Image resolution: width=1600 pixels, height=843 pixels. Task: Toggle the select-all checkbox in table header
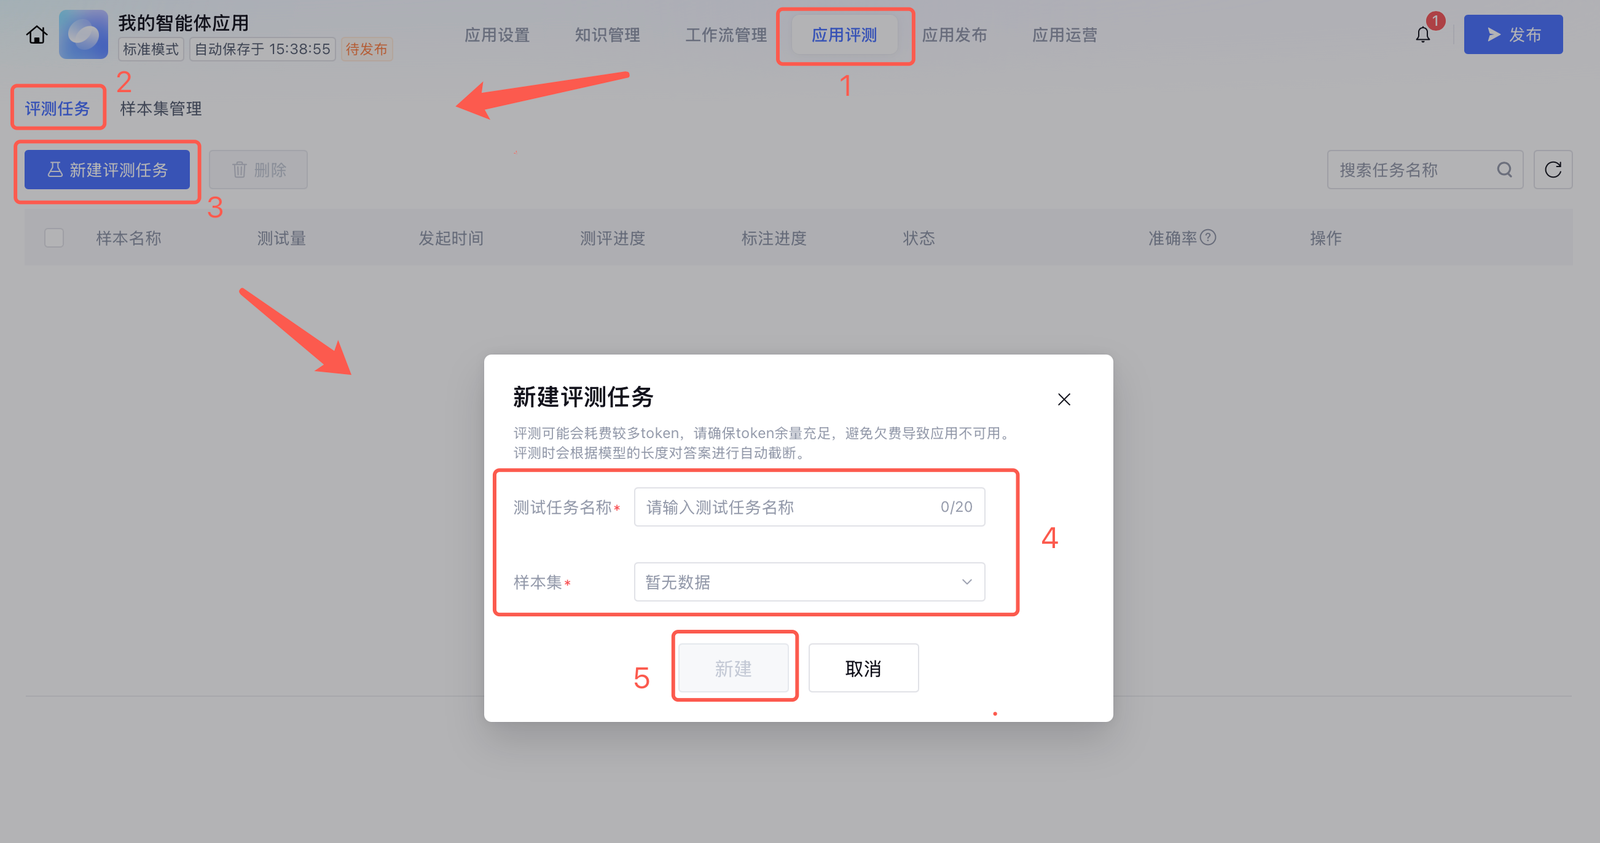[x=54, y=238]
